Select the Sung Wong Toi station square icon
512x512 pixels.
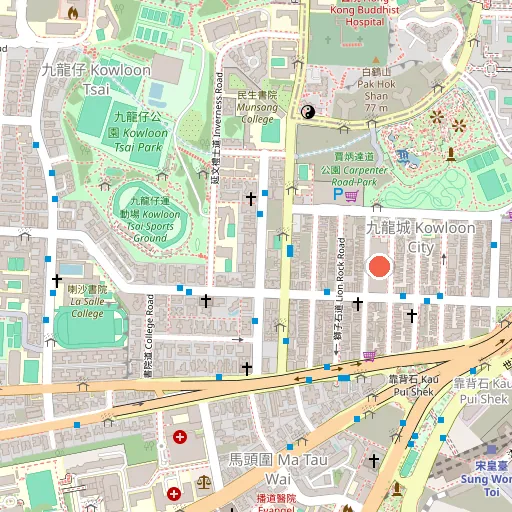[492, 450]
